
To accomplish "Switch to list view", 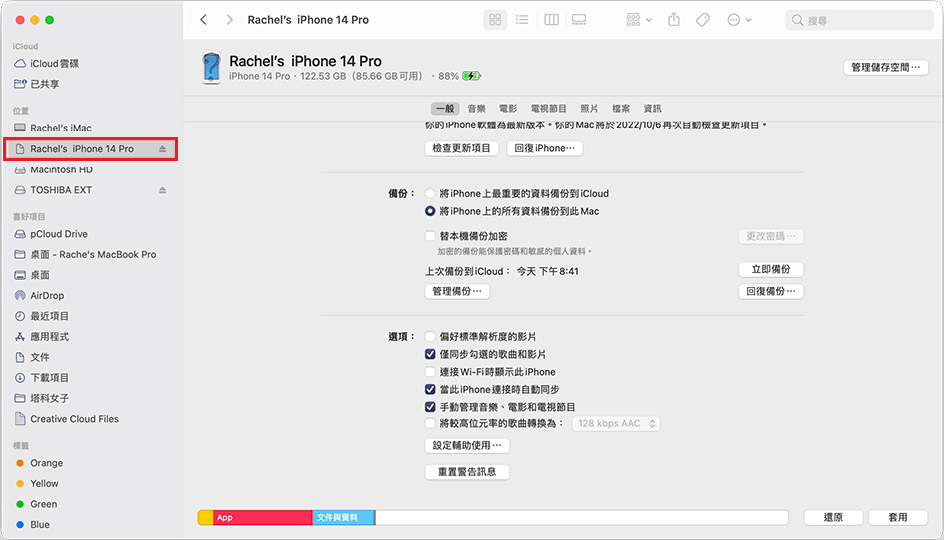I will point(522,20).
